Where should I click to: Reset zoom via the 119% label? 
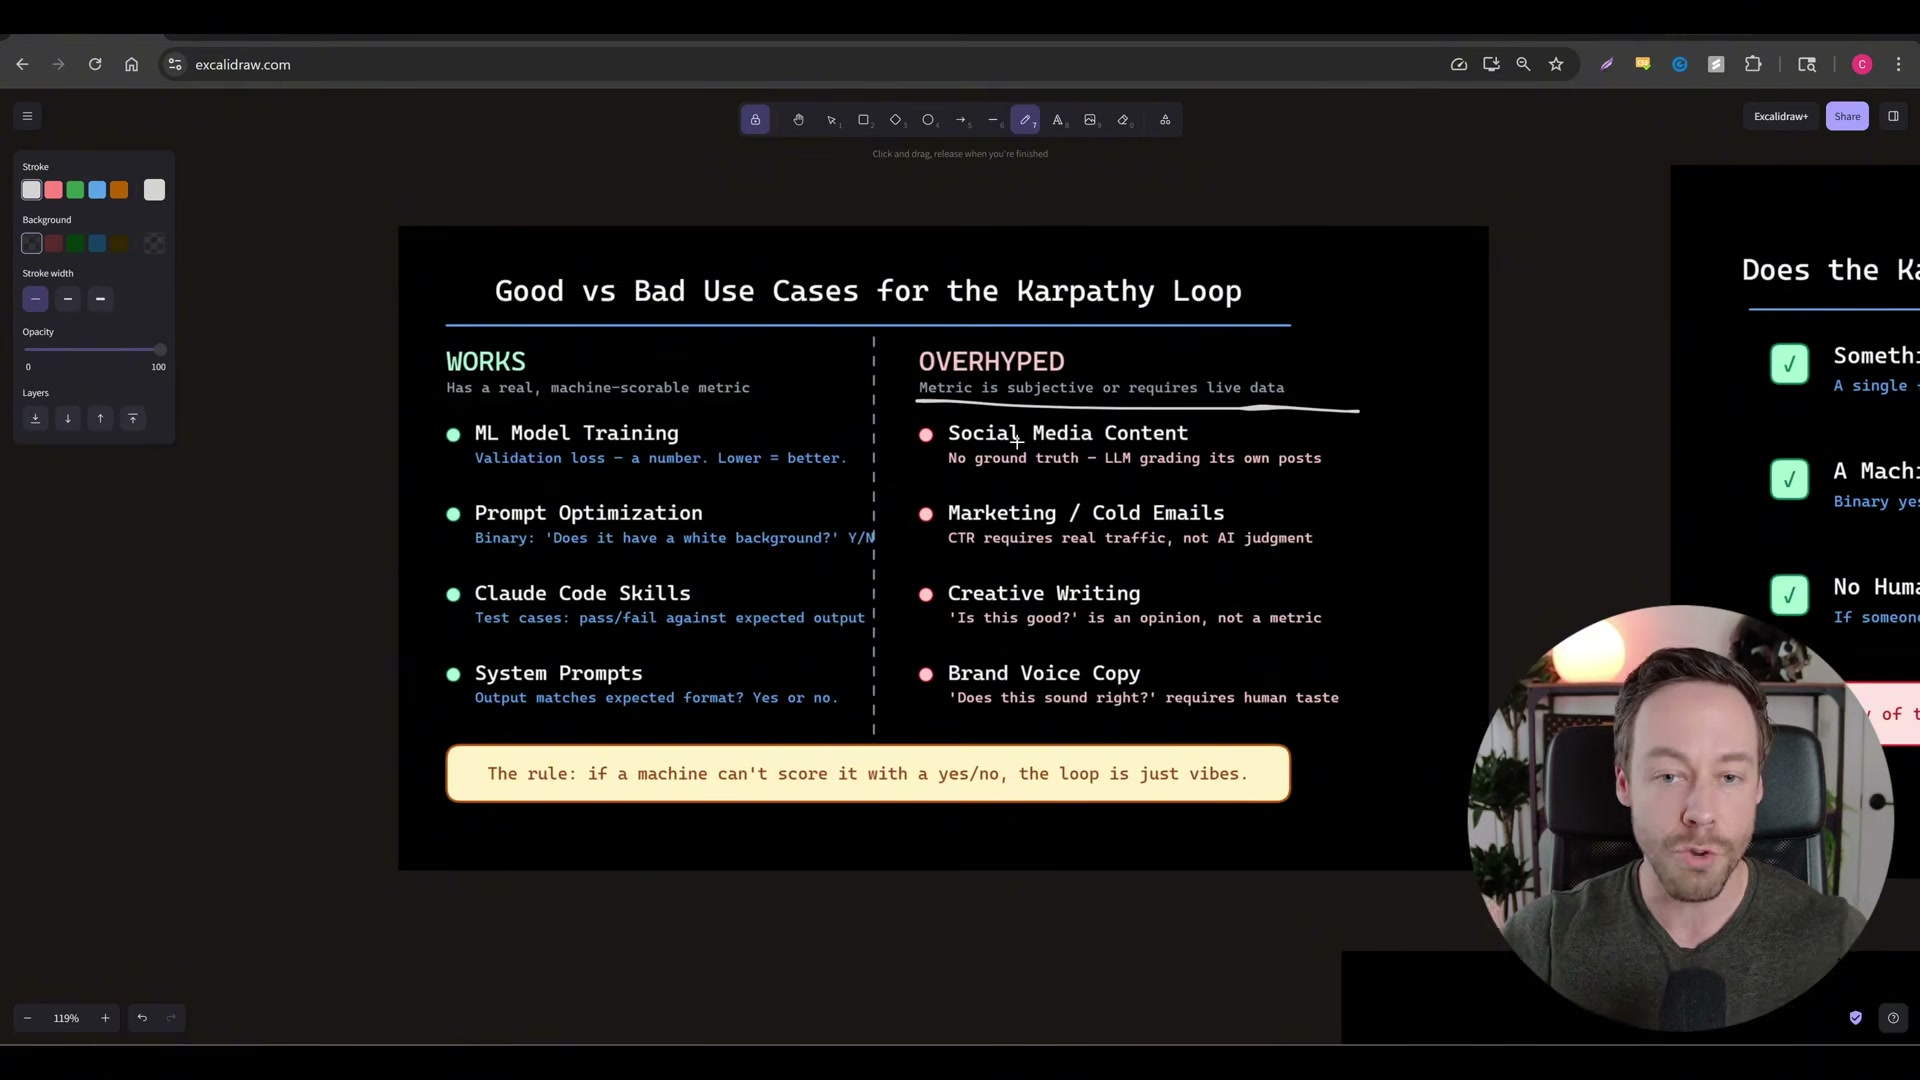point(66,1018)
